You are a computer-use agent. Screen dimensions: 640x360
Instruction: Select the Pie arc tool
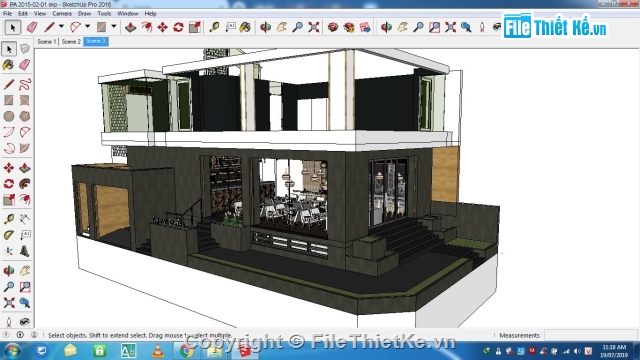click(x=24, y=148)
